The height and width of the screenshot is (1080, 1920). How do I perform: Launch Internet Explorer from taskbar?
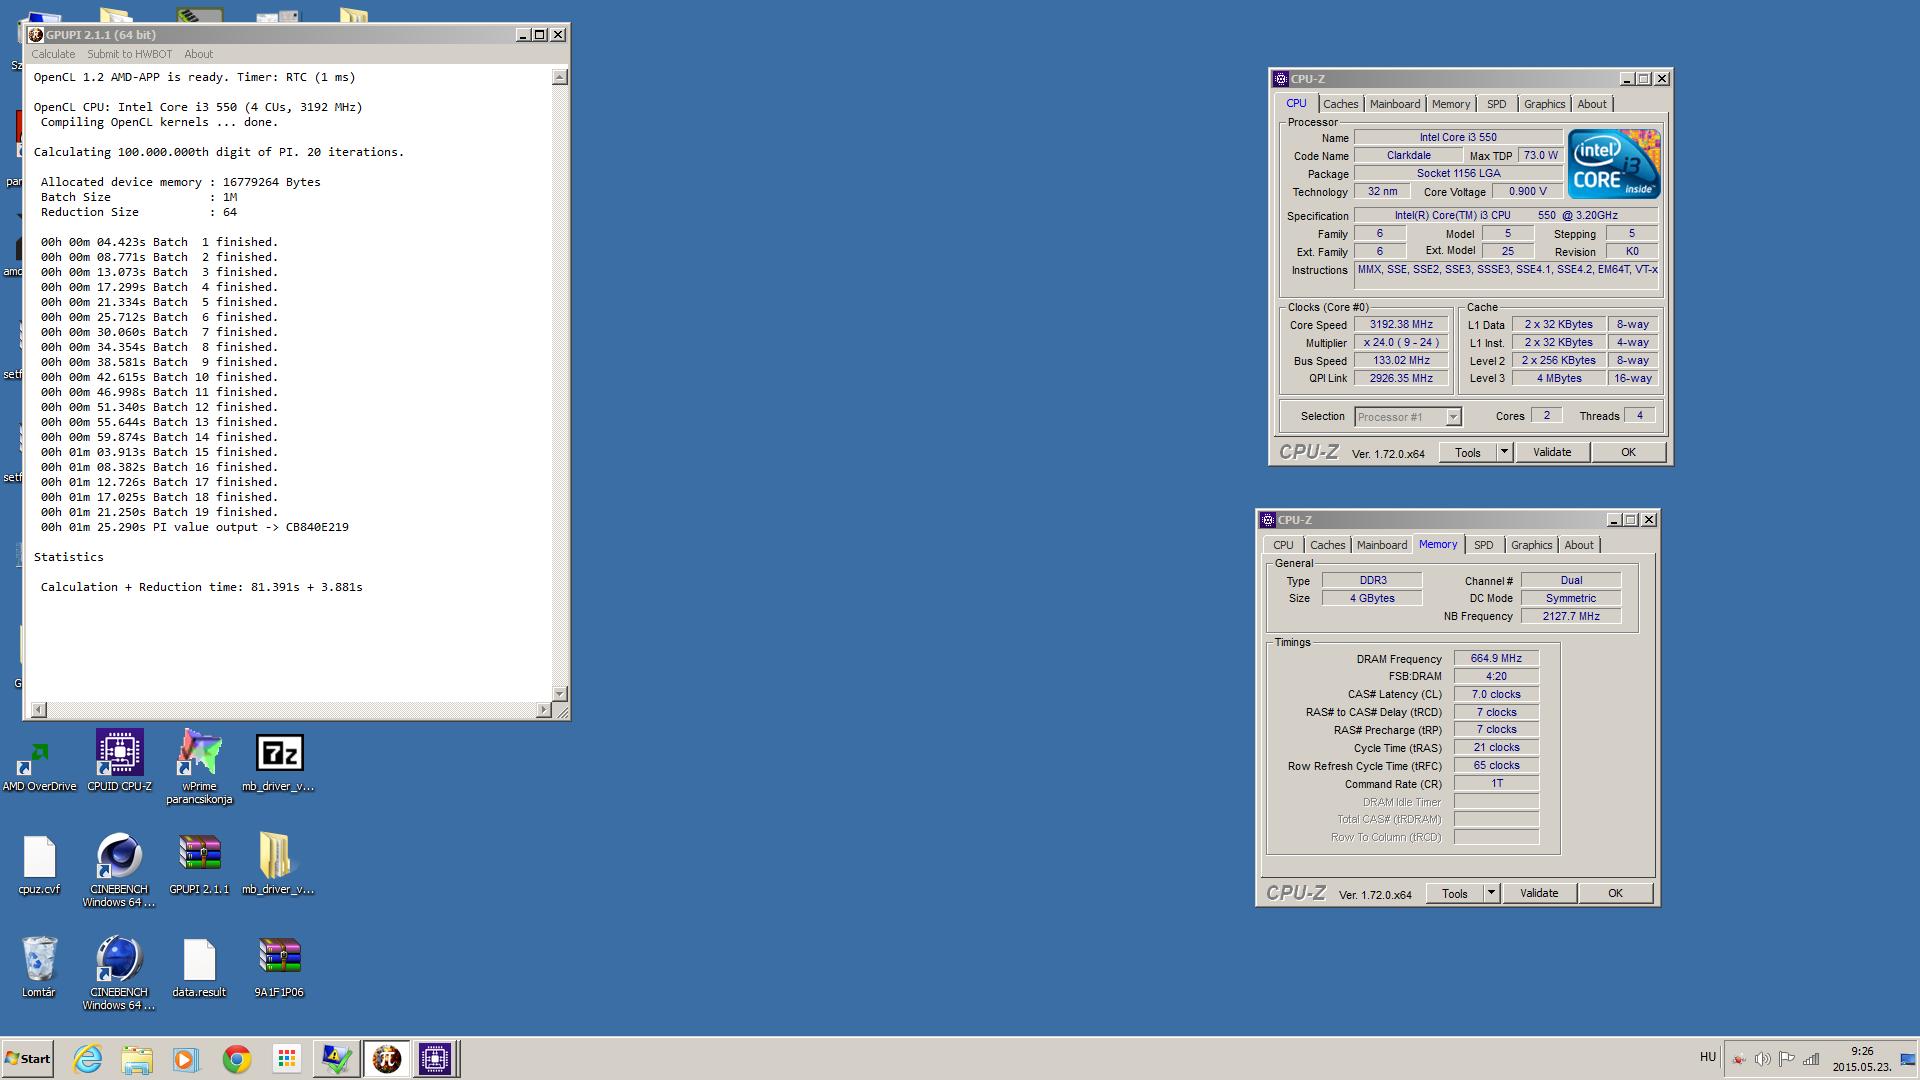pyautogui.click(x=88, y=1059)
